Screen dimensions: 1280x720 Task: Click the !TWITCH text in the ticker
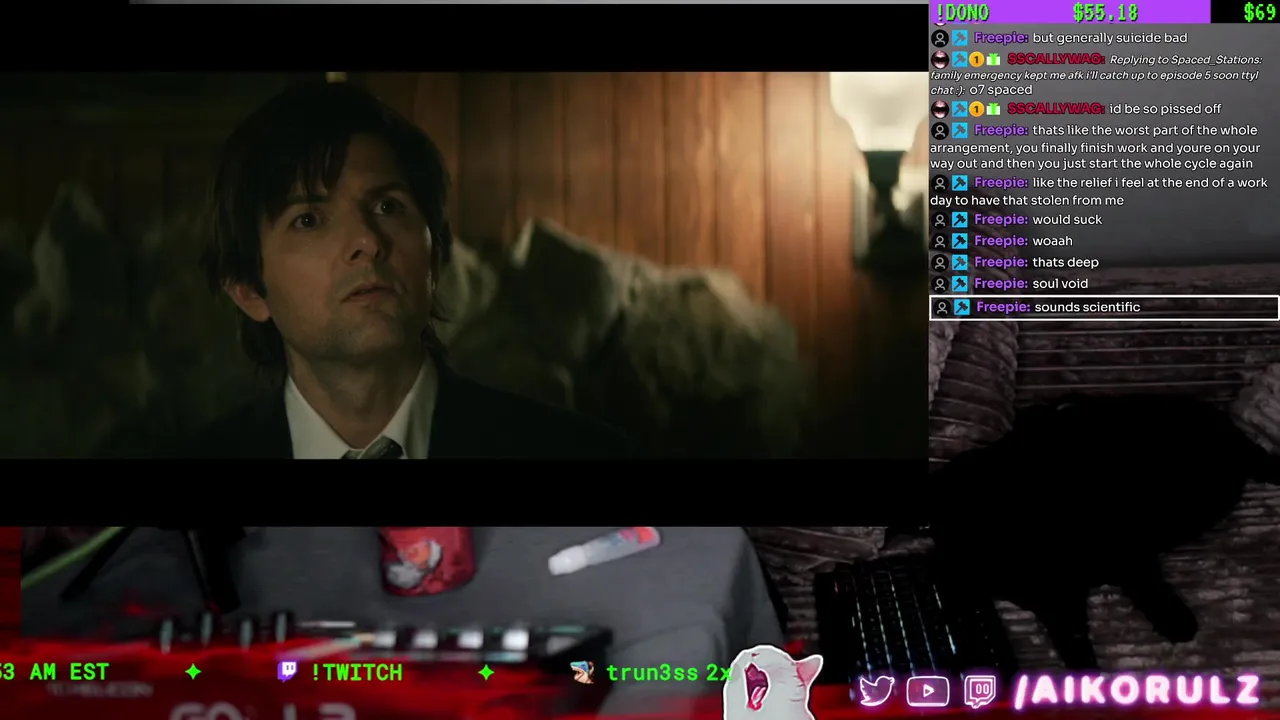pyautogui.click(x=356, y=672)
